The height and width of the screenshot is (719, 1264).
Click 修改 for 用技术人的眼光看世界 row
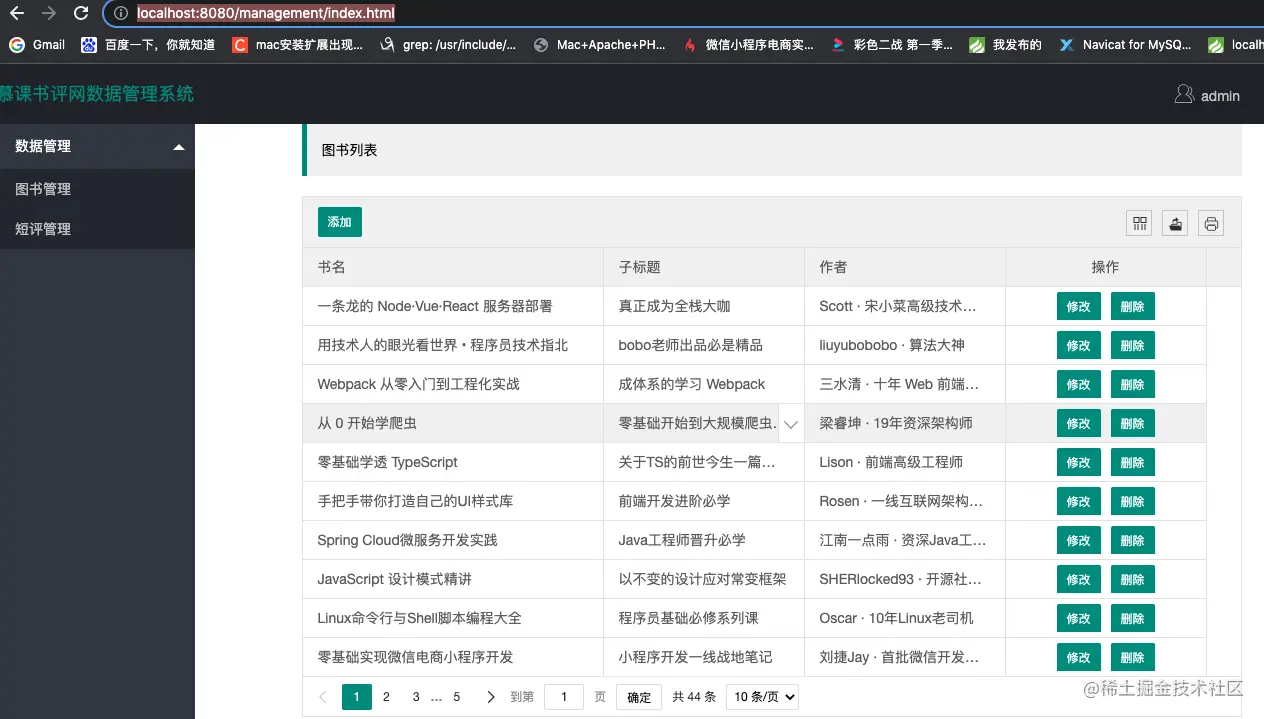pyautogui.click(x=1079, y=345)
